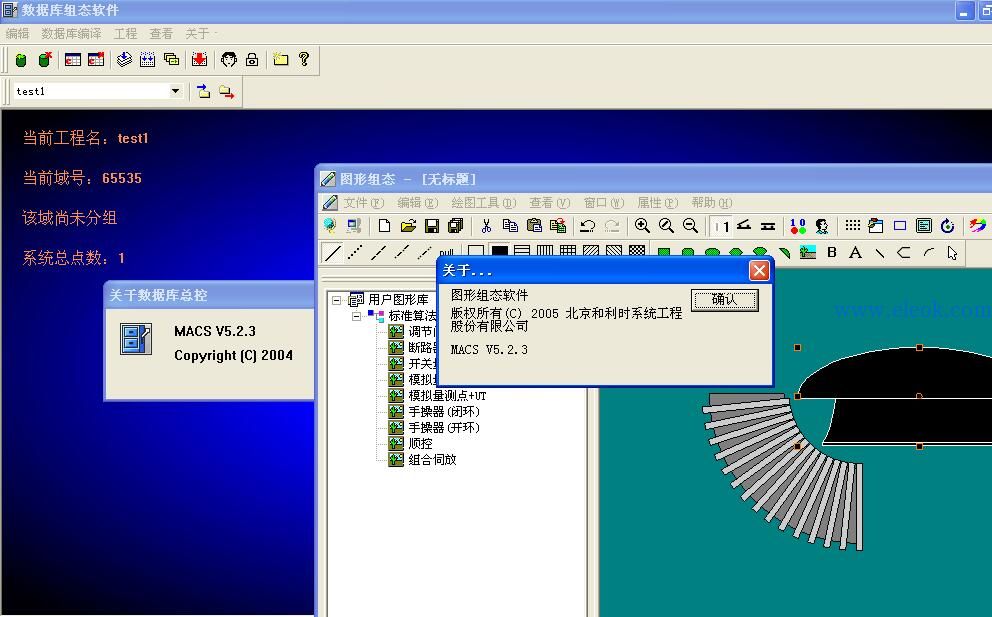Viewport: 992px width, 617px height.
Task: Toggle the dotted grid display icon
Action: (852, 226)
